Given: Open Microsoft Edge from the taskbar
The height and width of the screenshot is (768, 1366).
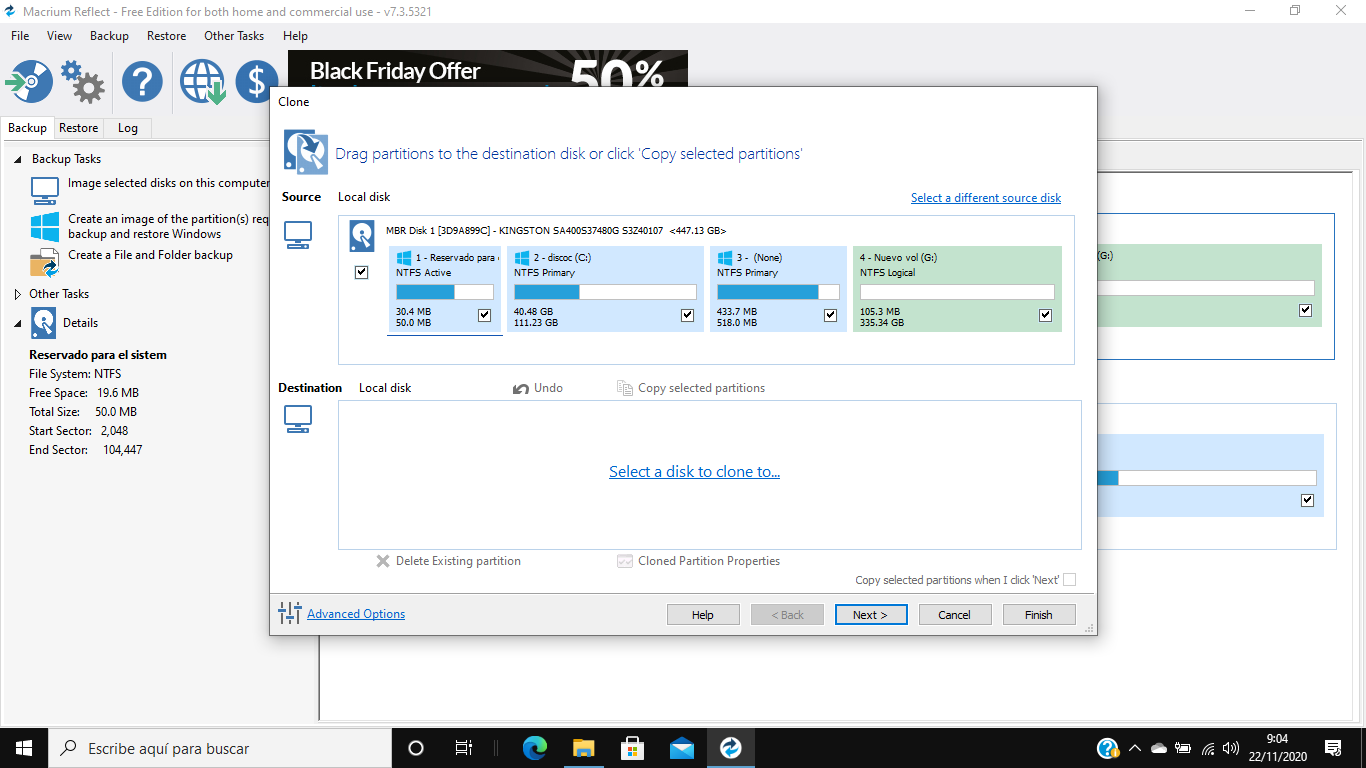Looking at the screenshot, I should click(x=535, y=748).
